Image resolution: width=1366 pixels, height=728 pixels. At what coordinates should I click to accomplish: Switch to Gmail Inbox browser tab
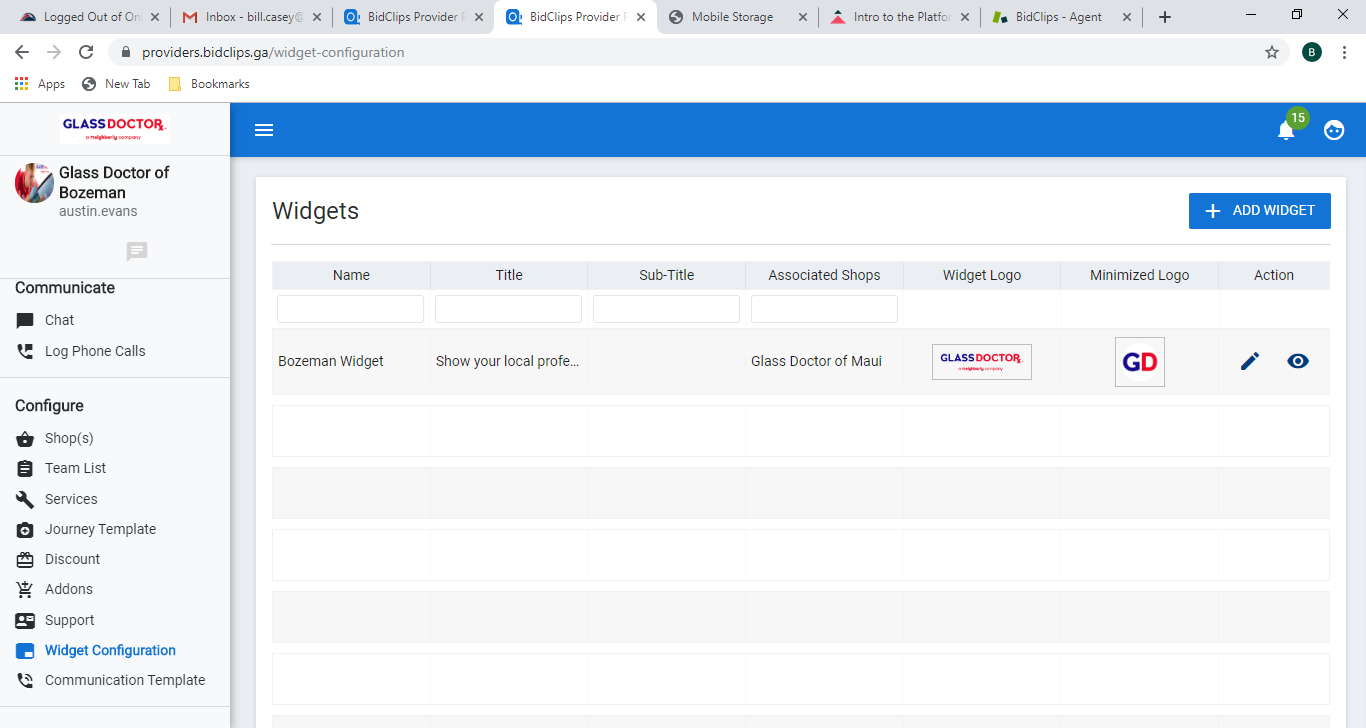point(253,17)
